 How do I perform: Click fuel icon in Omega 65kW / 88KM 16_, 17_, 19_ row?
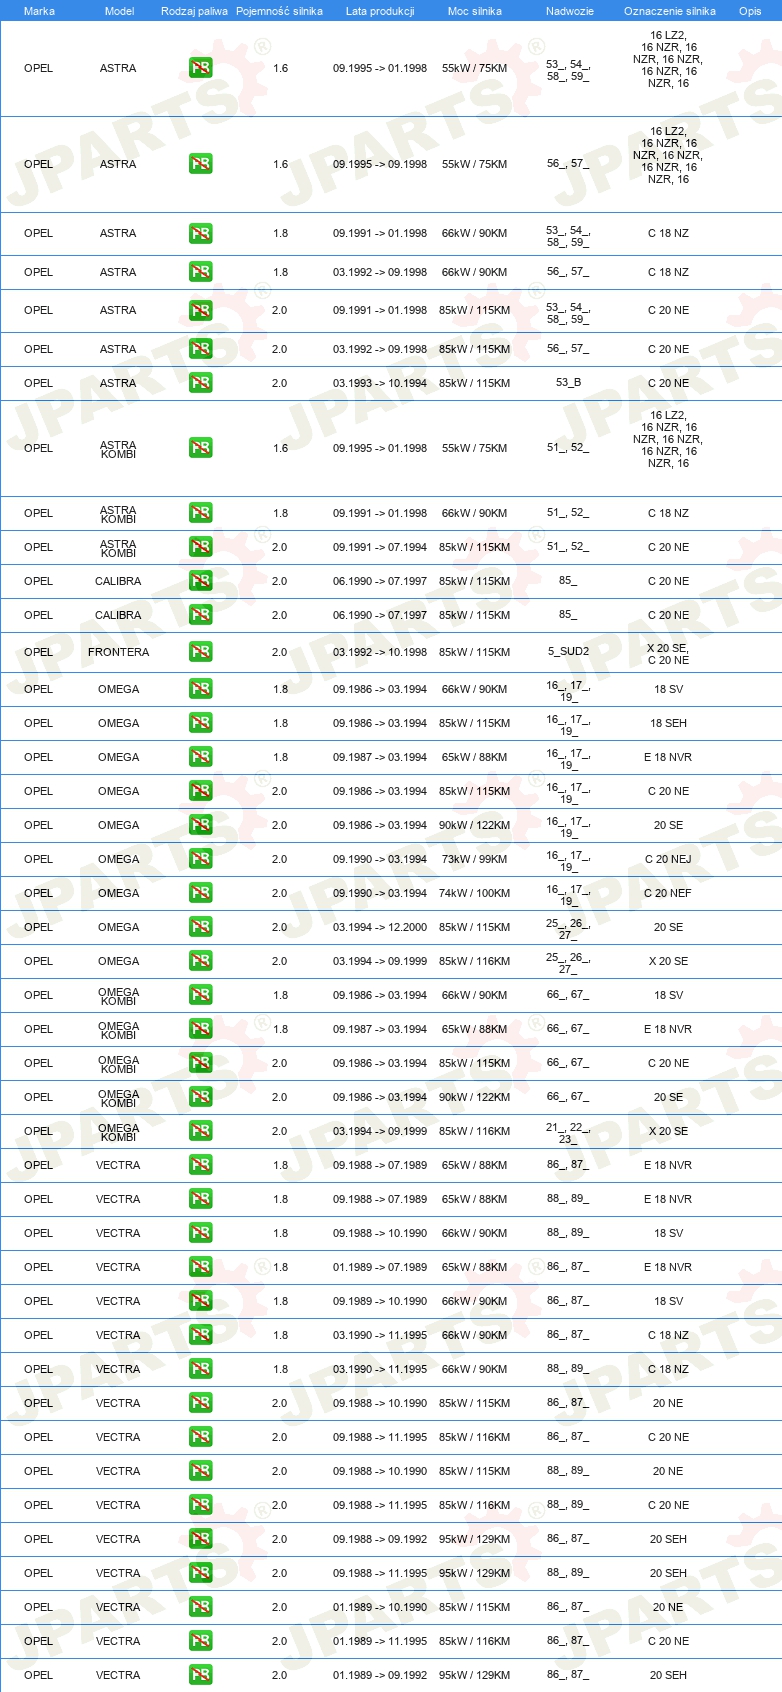click(x=200, y=757)
